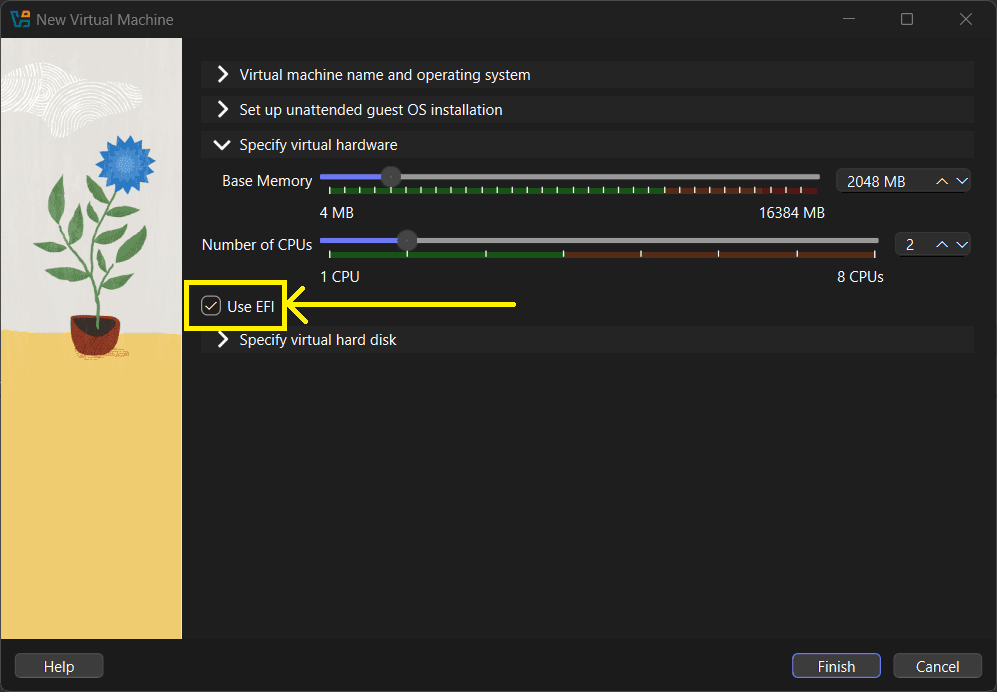The image size is (997, 692).
Task: Increase Base Memory using the up arrow
Action: (x=942, y=181)
